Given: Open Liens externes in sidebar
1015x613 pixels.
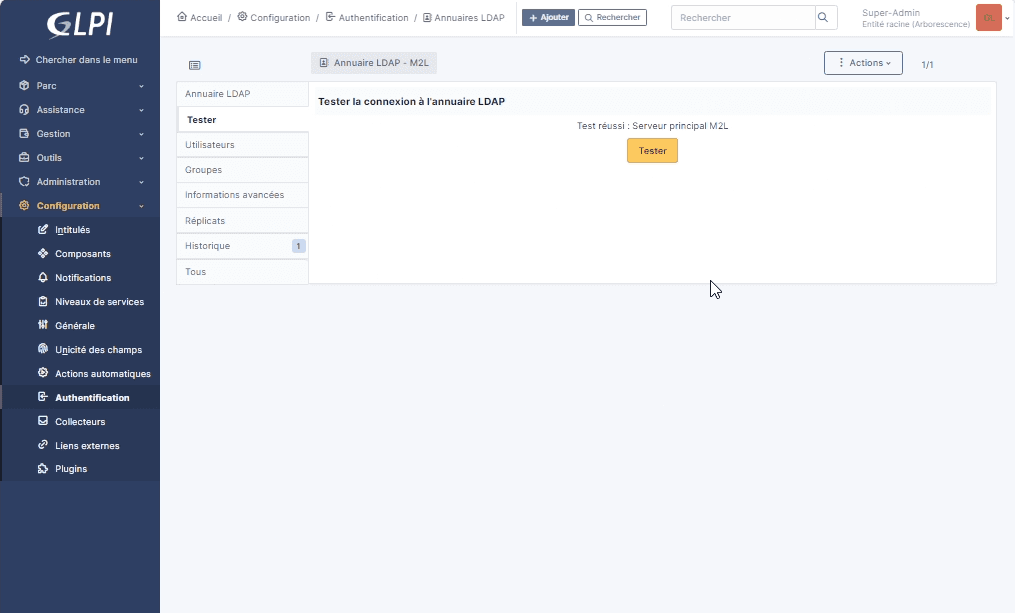Looking at the screenshot, I should (x=86, y=446).
